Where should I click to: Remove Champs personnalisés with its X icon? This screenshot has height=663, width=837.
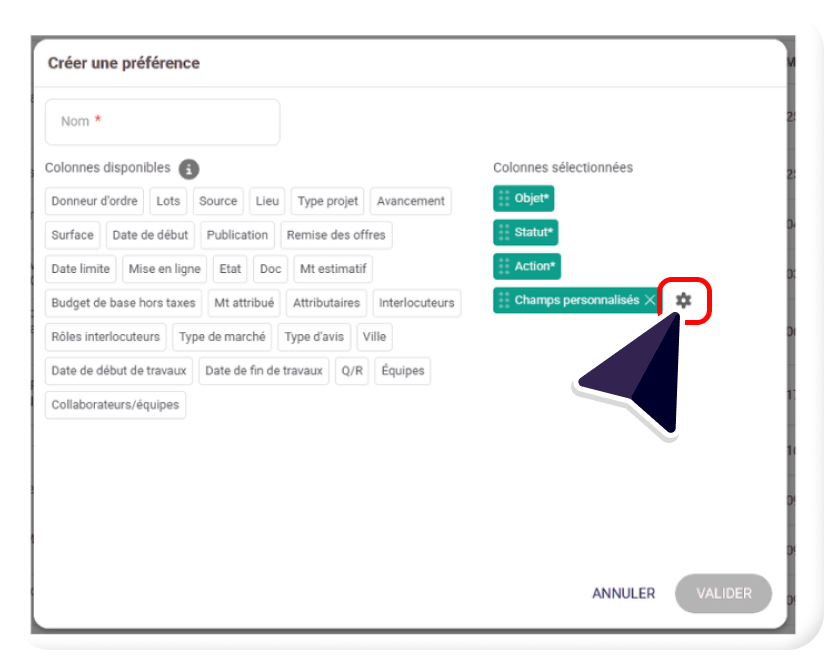click(x=650, y=300)
